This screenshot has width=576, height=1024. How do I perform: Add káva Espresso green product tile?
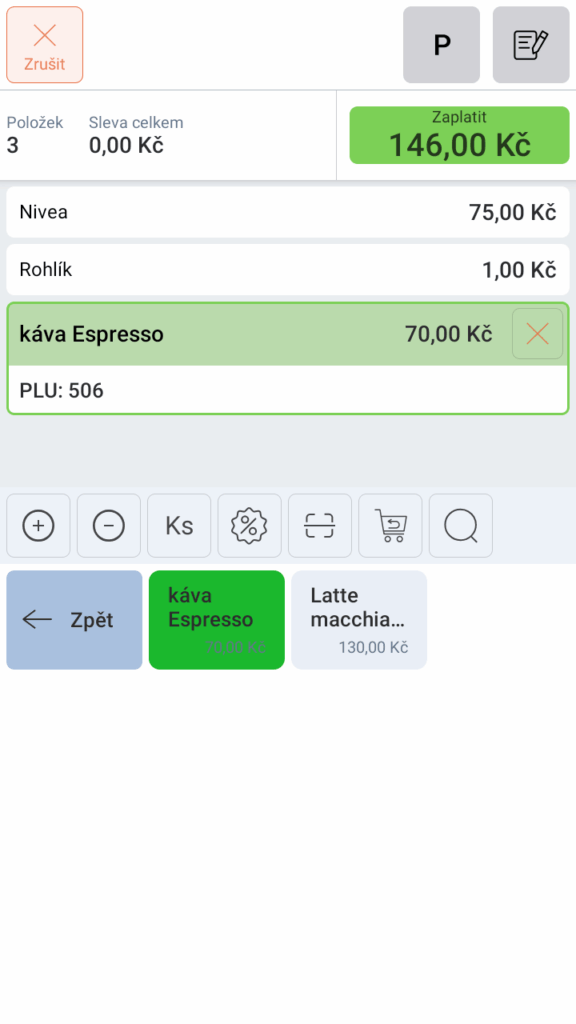[x=217, y=620]
